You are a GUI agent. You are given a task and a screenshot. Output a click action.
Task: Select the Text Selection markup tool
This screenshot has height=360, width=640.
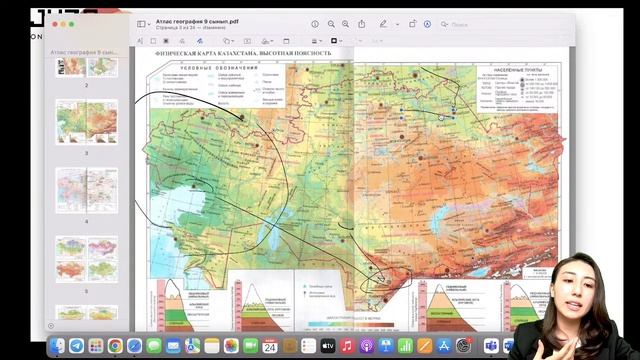(x=140, y=41)
